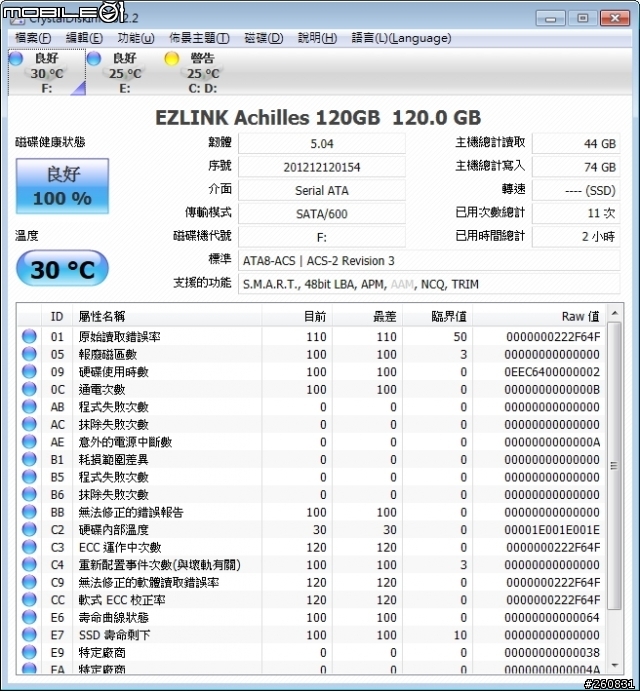This screenshot has height=692, width=640.
Task: Click the power on count field 11 次
Action: click(576, 214)
